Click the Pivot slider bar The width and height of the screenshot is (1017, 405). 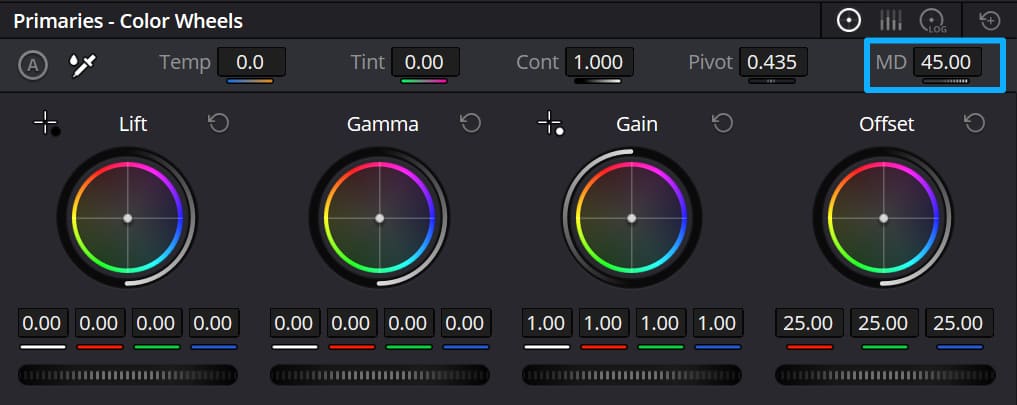(772, 81)
